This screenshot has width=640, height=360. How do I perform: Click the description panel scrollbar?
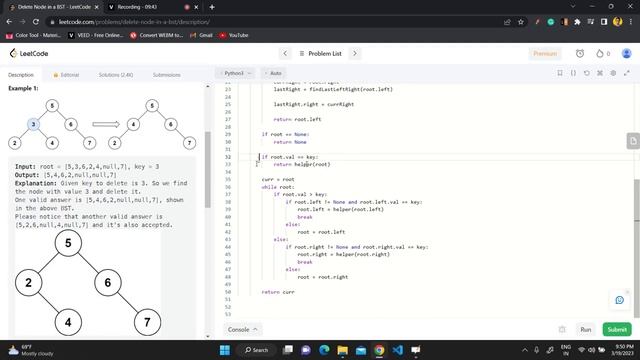208,169
